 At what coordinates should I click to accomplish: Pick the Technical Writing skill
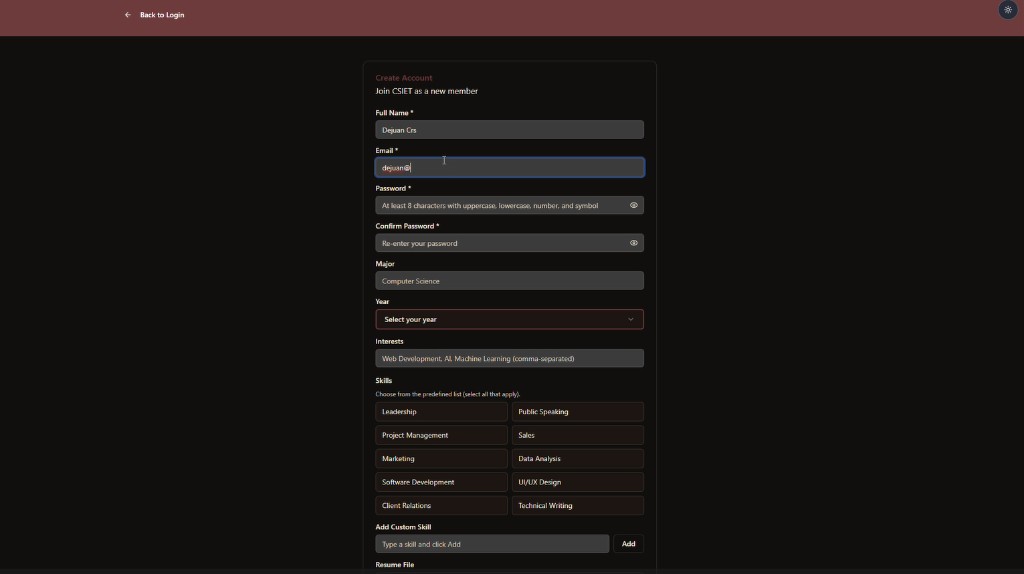pos(578,506)
